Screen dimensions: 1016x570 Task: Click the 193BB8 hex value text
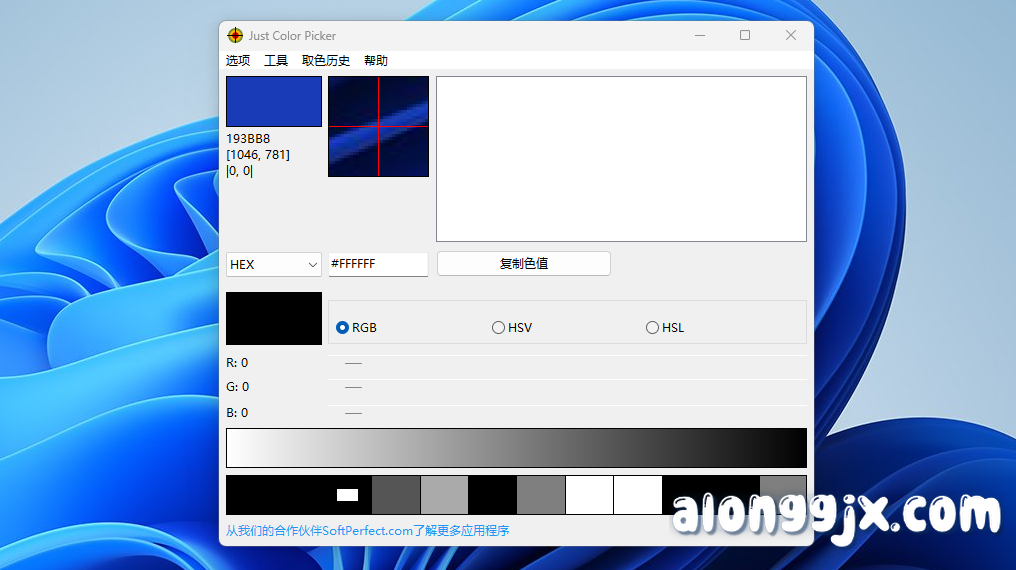click(248, 139)
